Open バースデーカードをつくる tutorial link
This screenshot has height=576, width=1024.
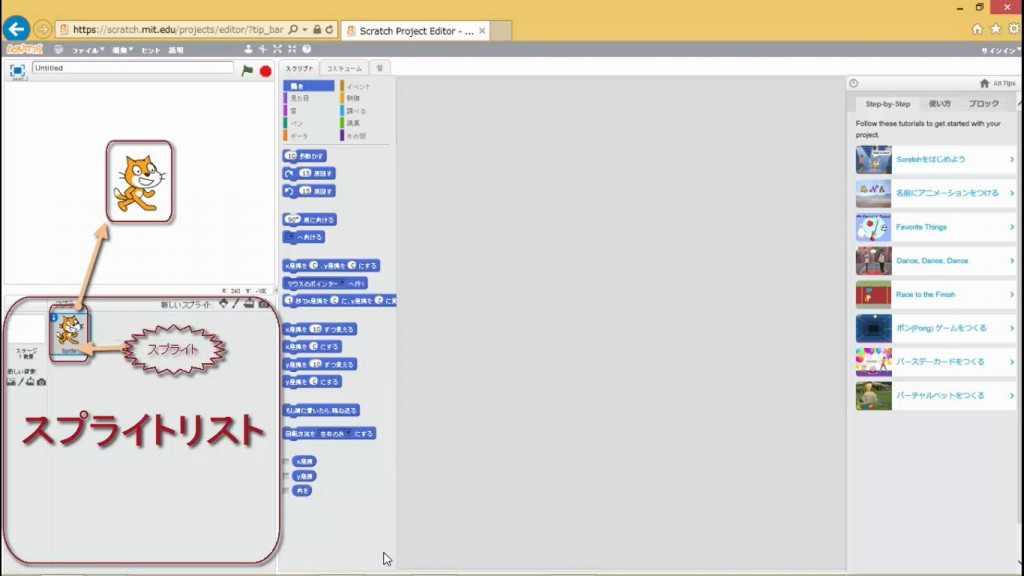click(940, 362)
